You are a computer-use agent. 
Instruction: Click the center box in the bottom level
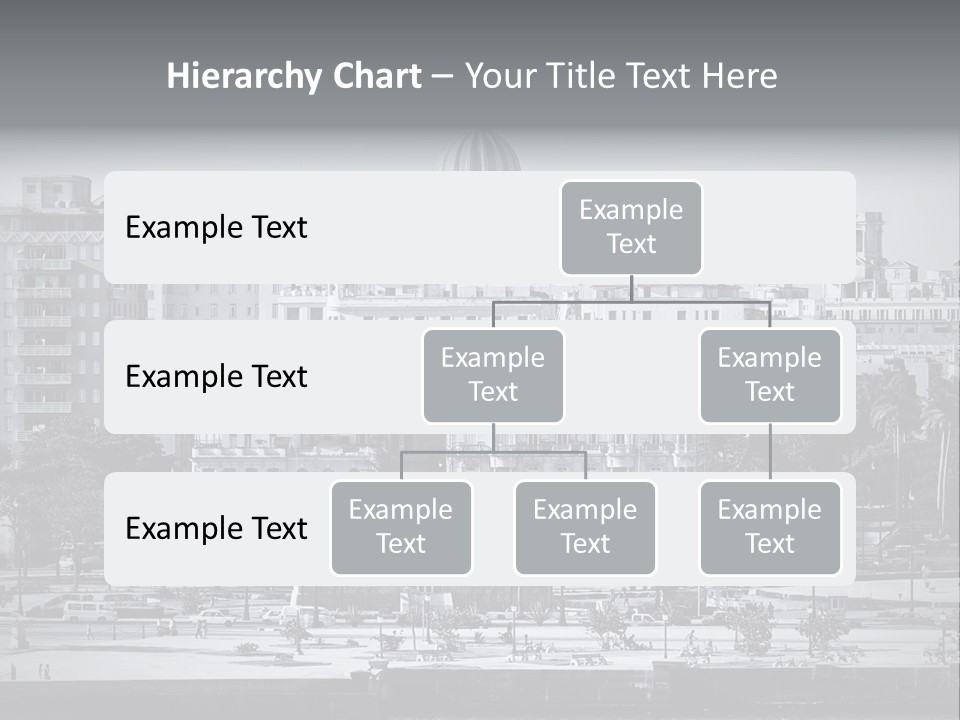pos(585,527)
